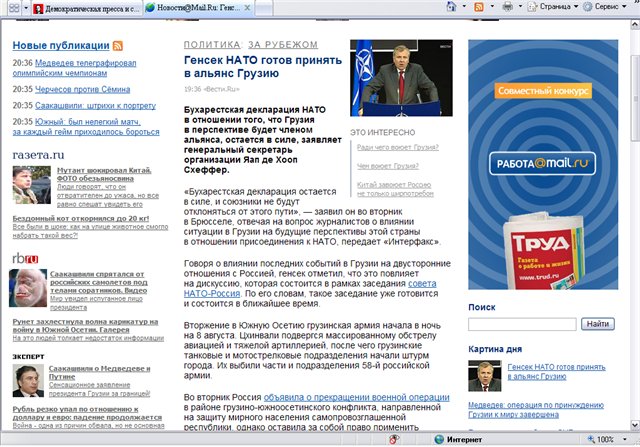This screenshot has height=447, width=640.
Task: Click the NATO speaker article photo
Action: tap(401, 78)
